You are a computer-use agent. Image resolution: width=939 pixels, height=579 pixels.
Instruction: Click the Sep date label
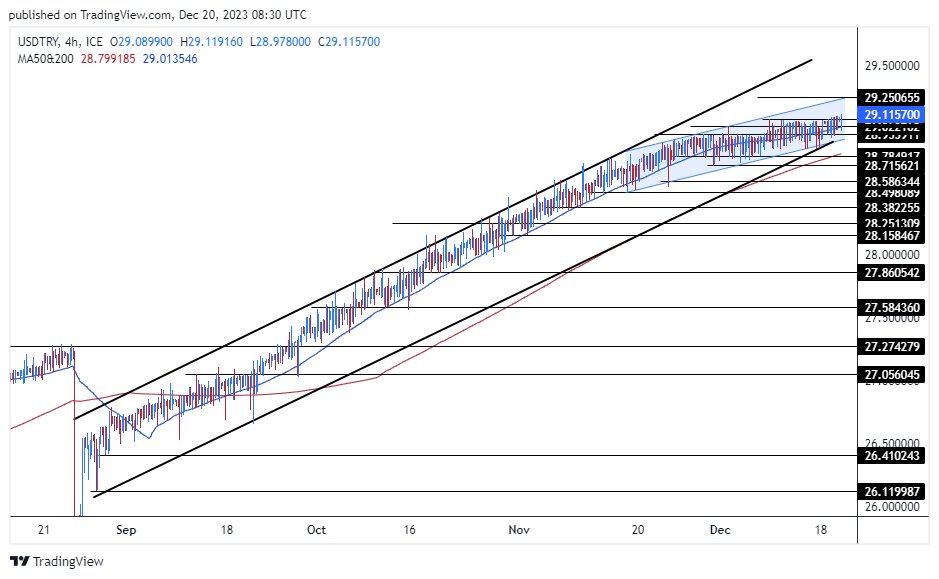pyautogui.click(x=126, y=530)
